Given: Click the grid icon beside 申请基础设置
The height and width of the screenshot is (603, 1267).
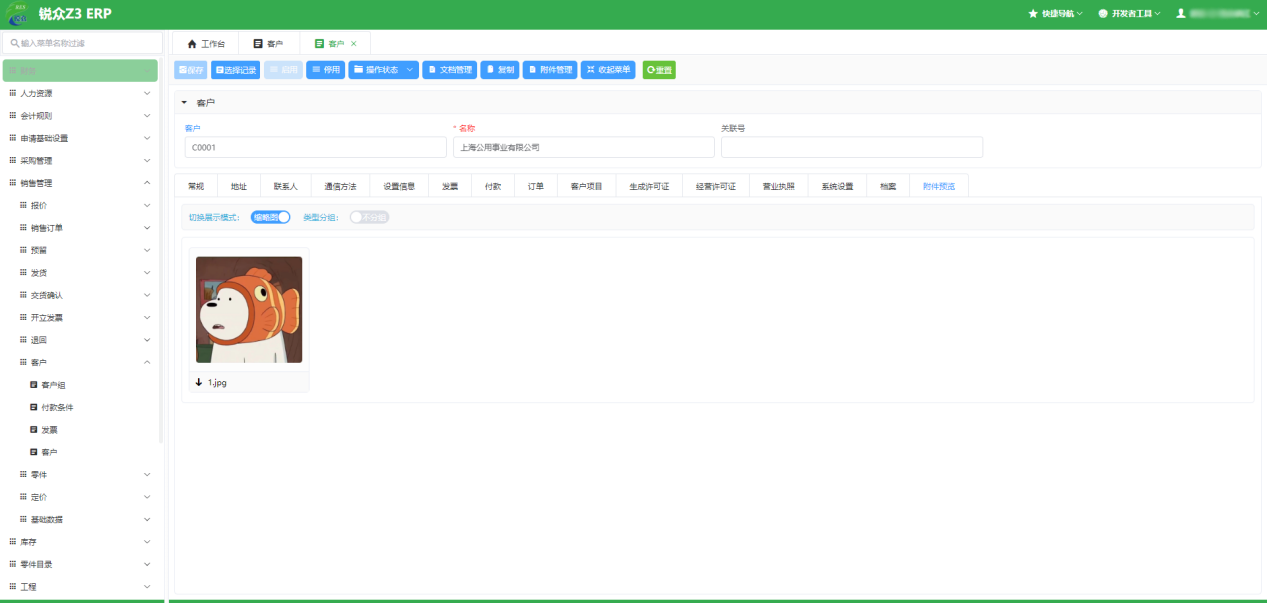Looking at the screenshot, I should click(13, 138).
